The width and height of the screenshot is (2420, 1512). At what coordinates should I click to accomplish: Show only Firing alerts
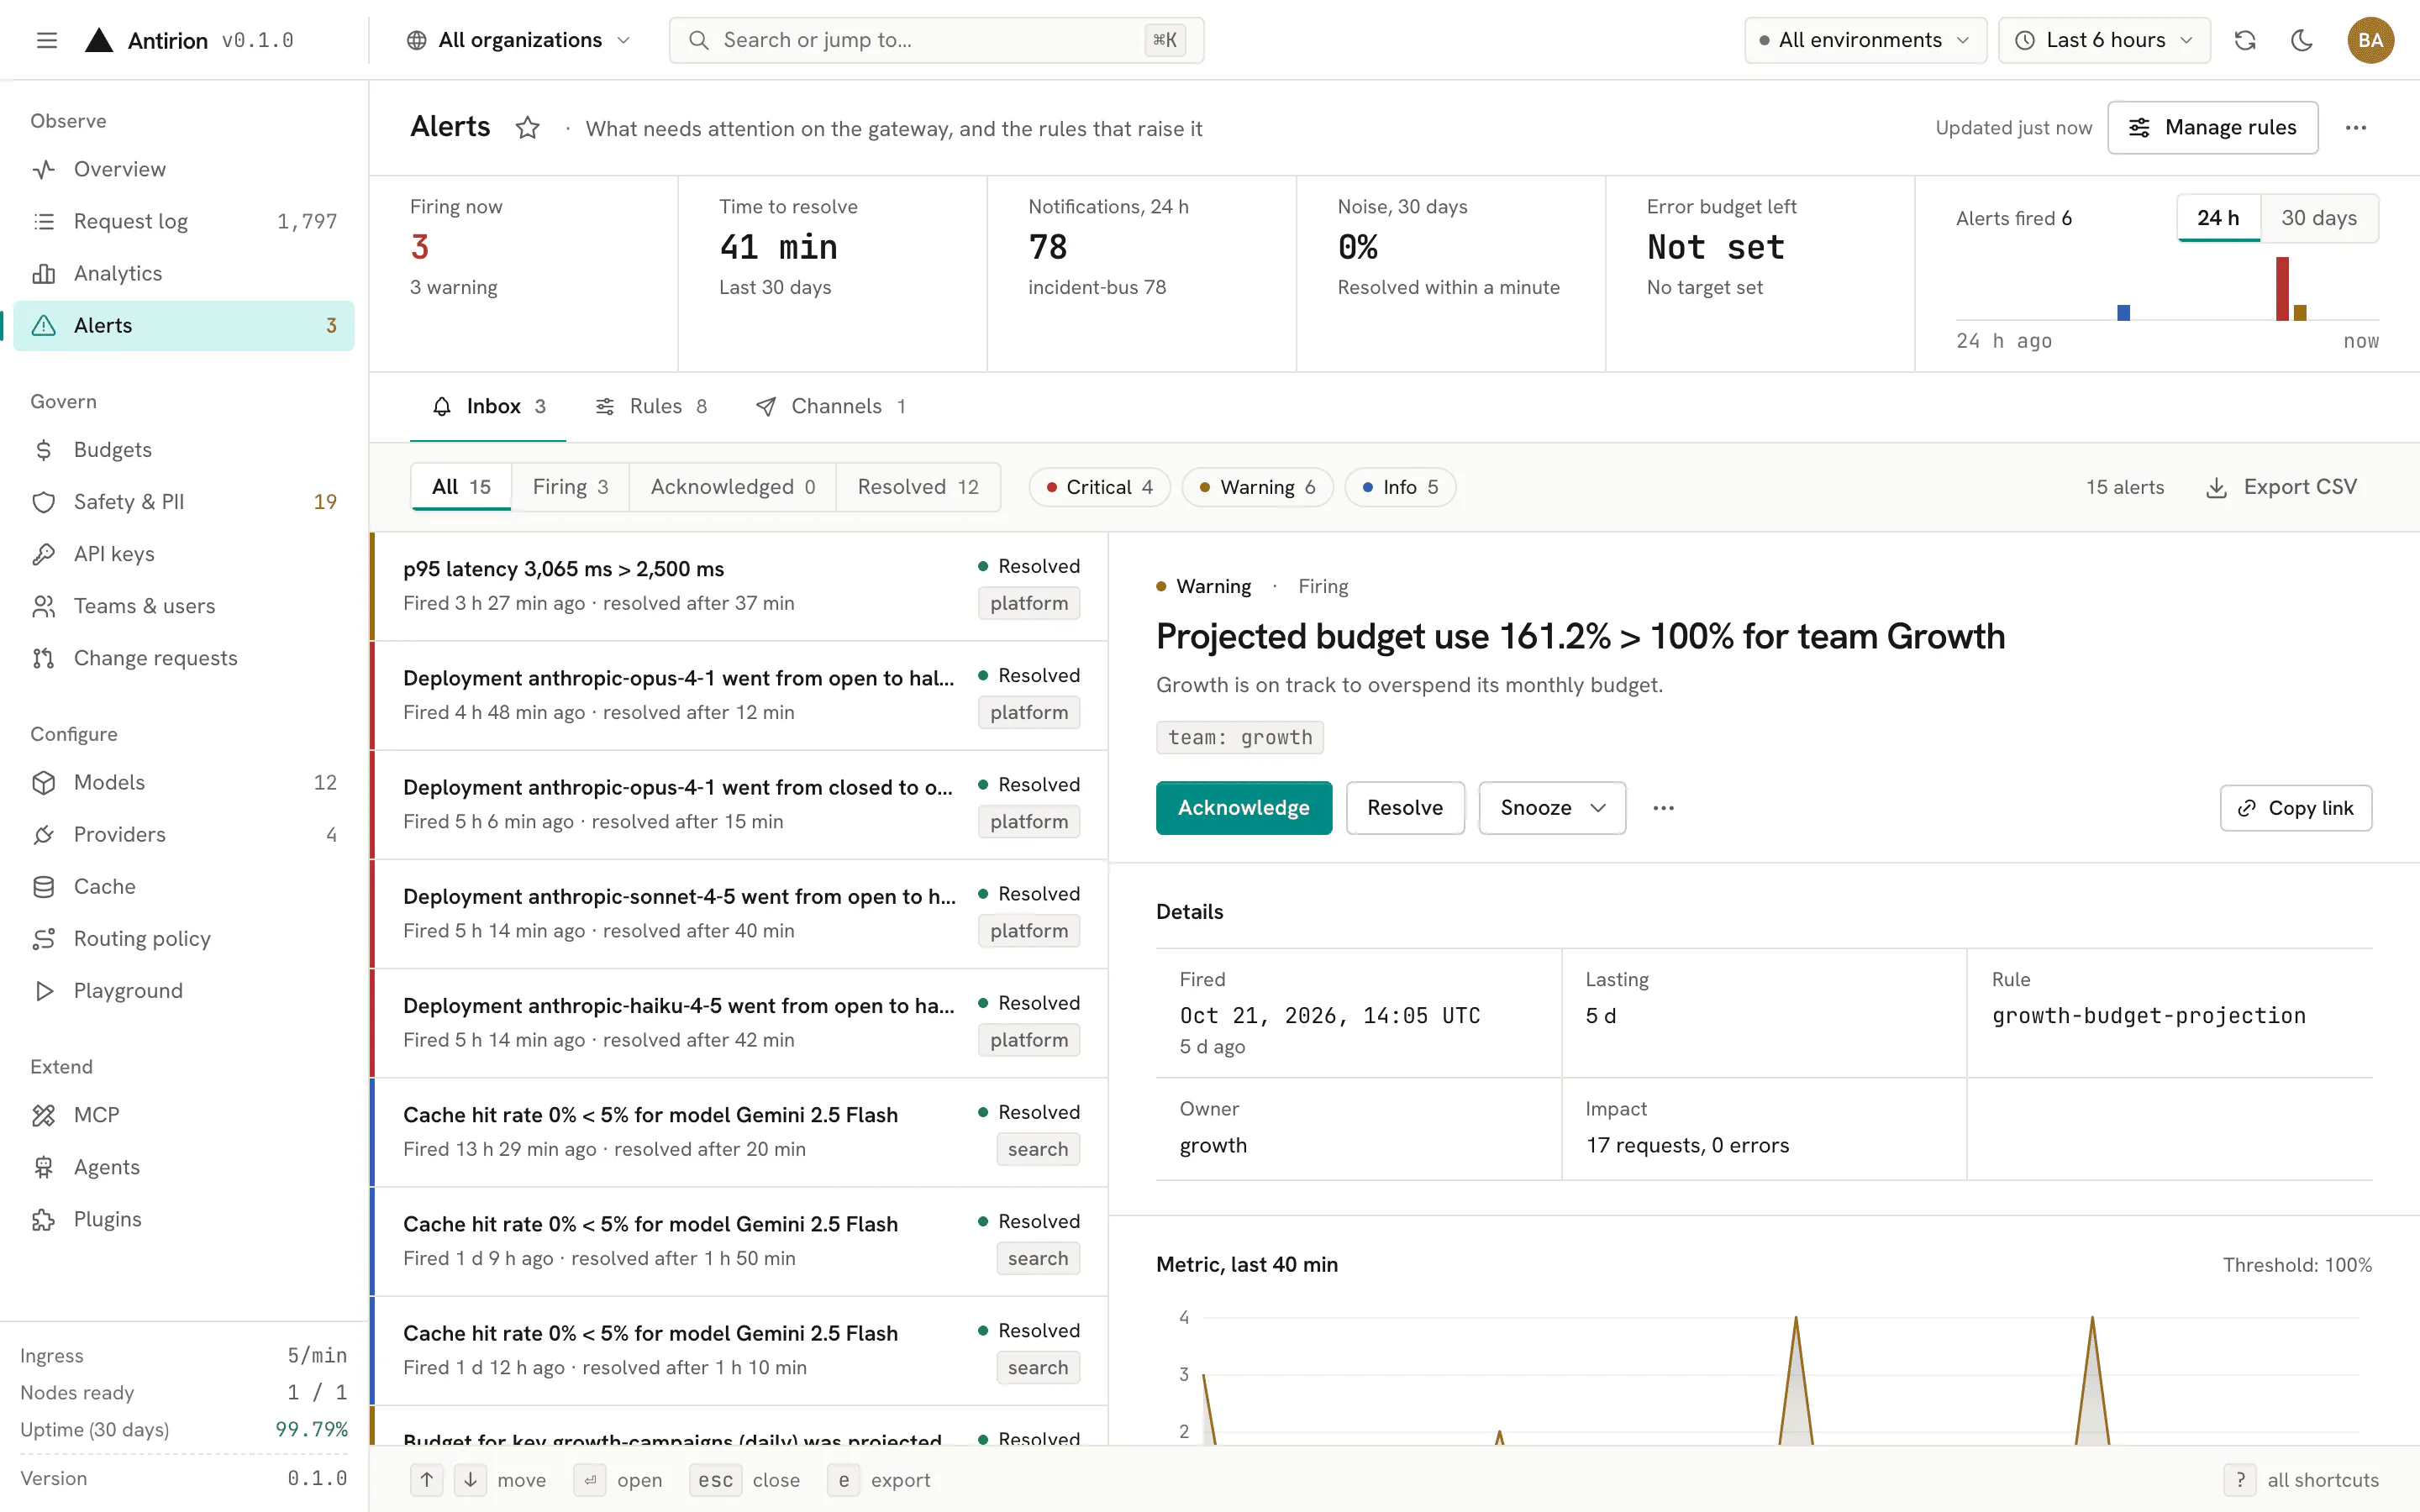click(x=570, y=487)
